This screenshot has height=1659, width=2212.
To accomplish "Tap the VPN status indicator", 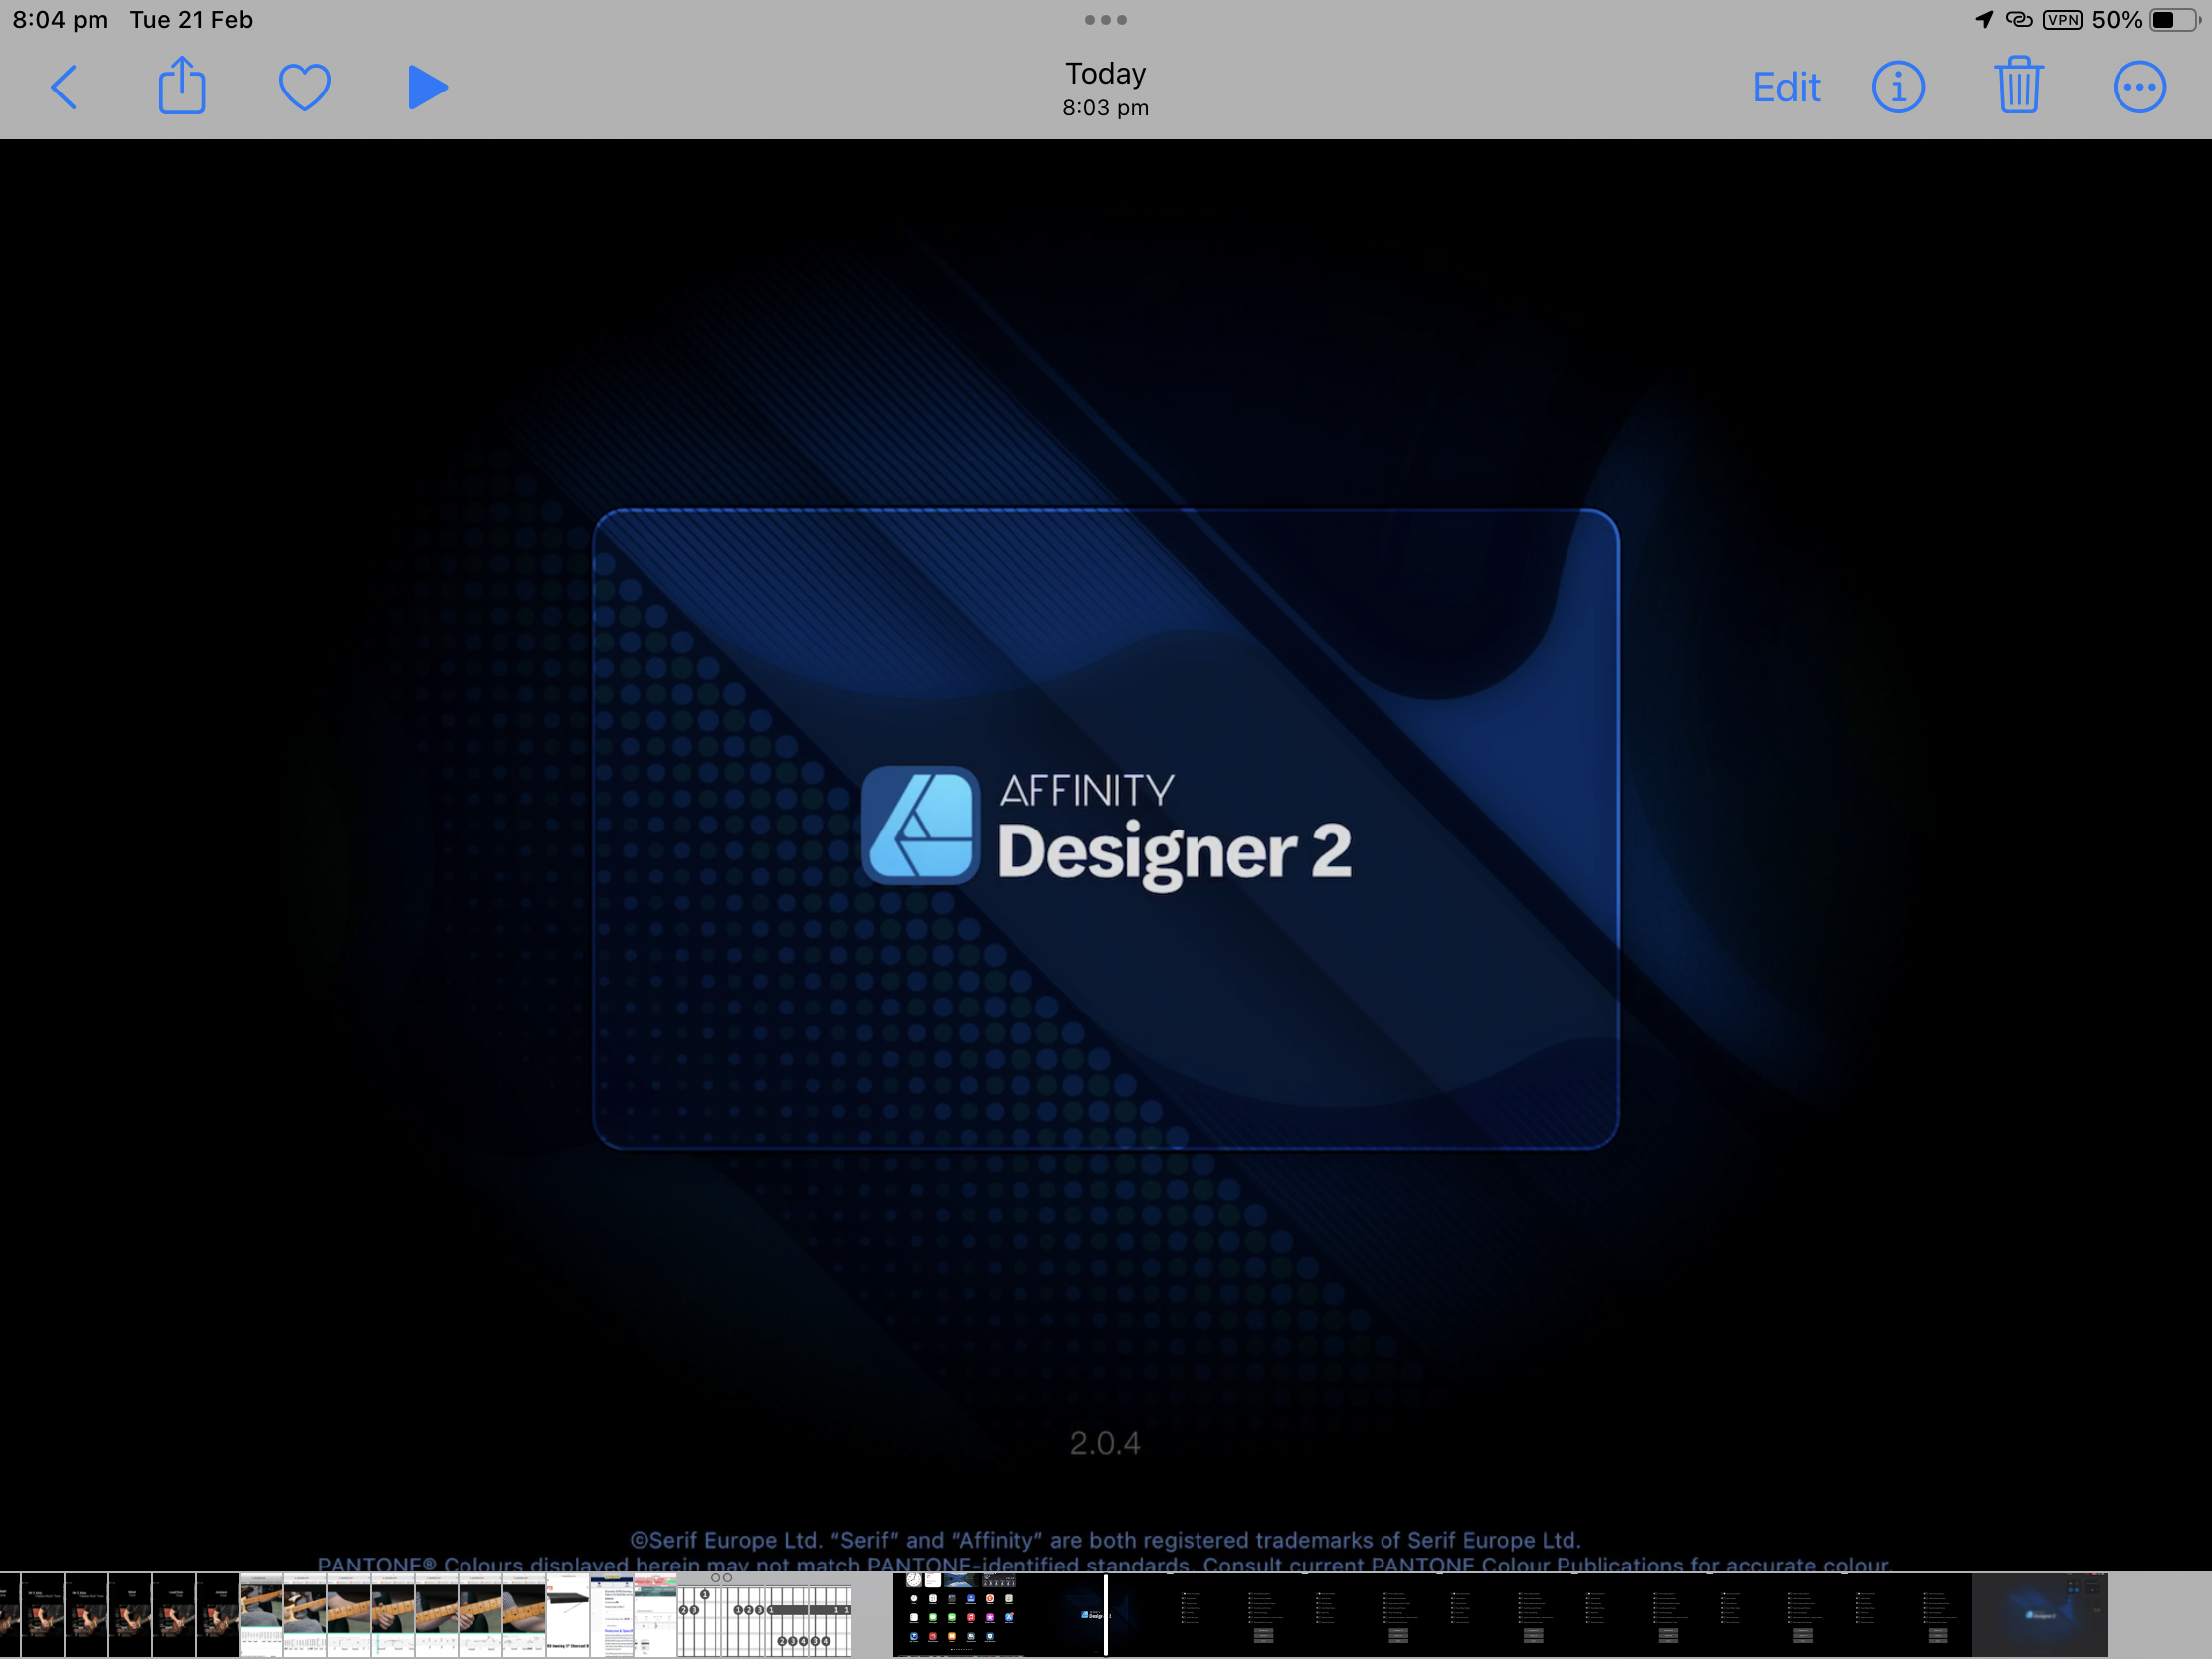I will click(x=2062, y=20).
